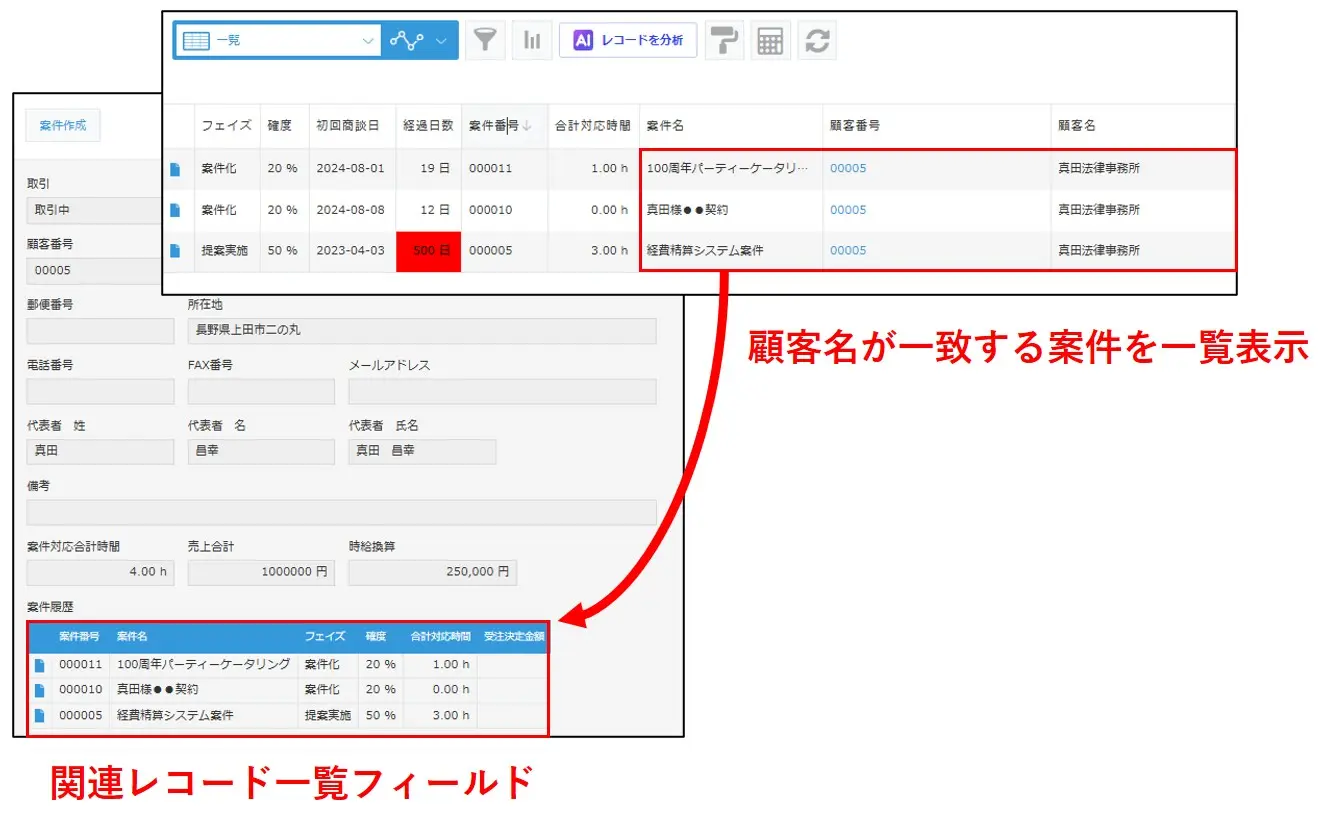
Task: Click the filter funnel icon
Action: (485, 41)
